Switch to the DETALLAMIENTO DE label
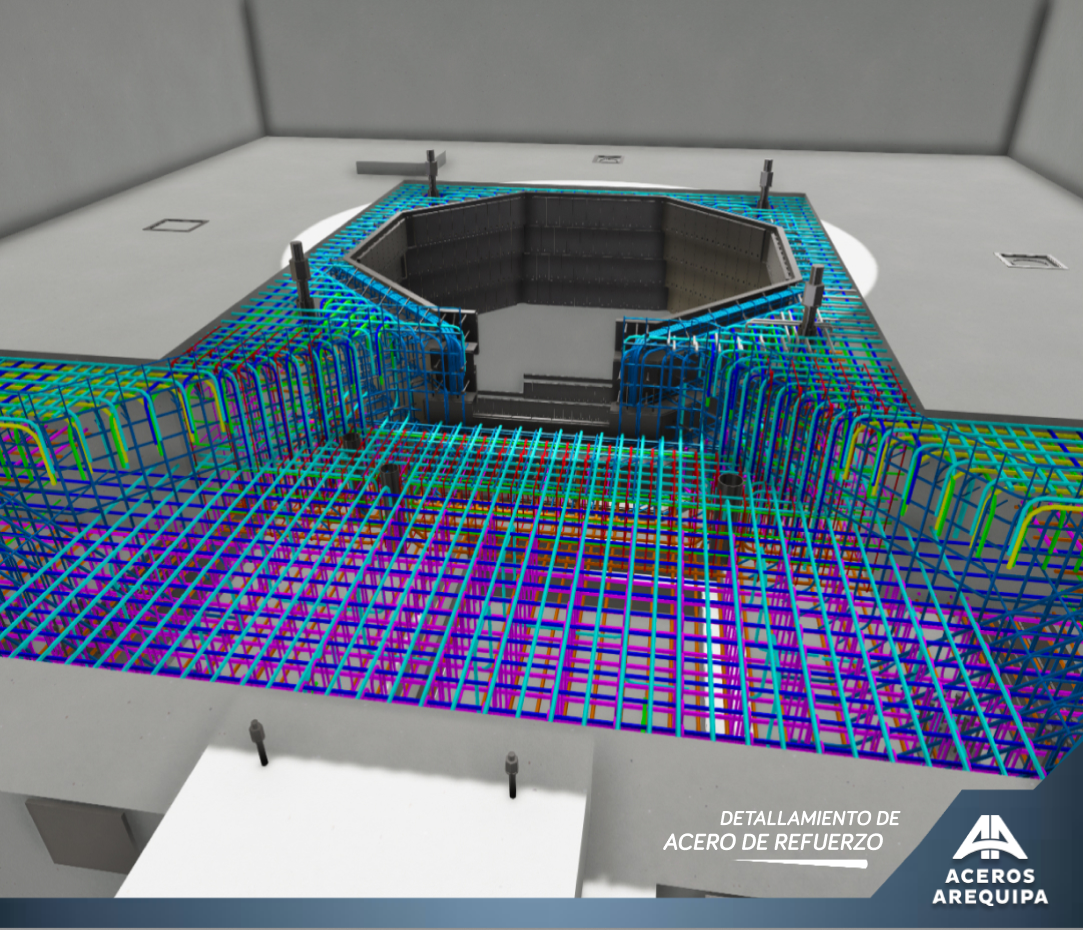1083x930 pixels. [x=811, y=817]
